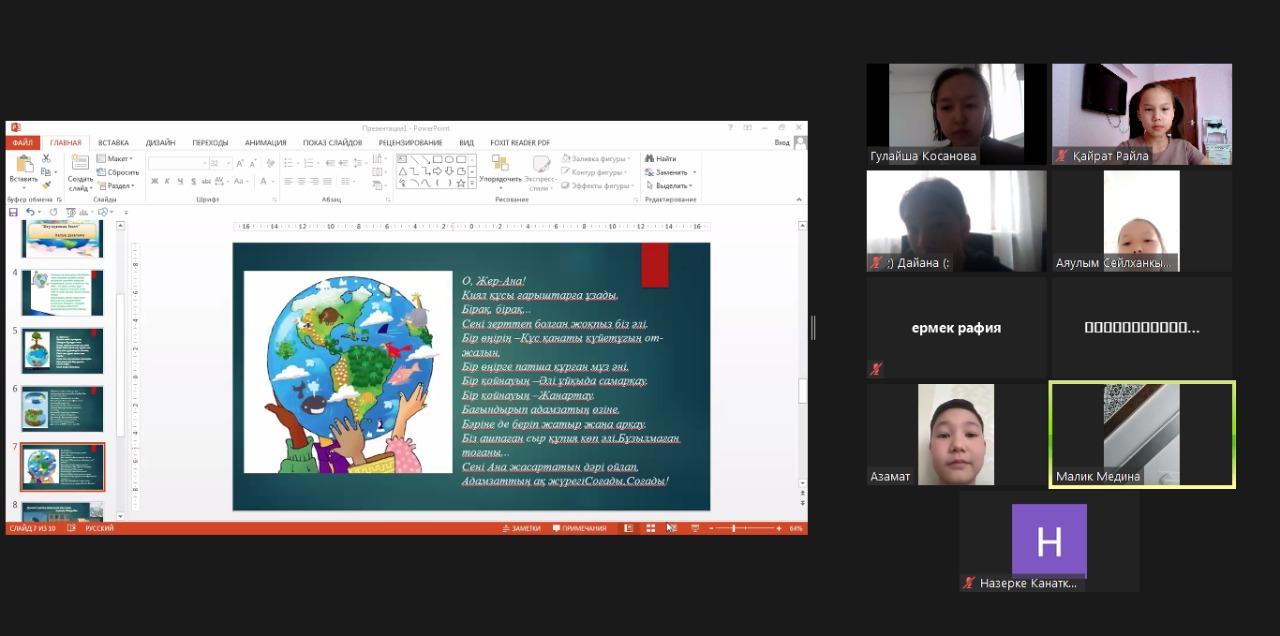Start slideshow from status bar icon
The image size is (1280, 636).
click(695, 528)
